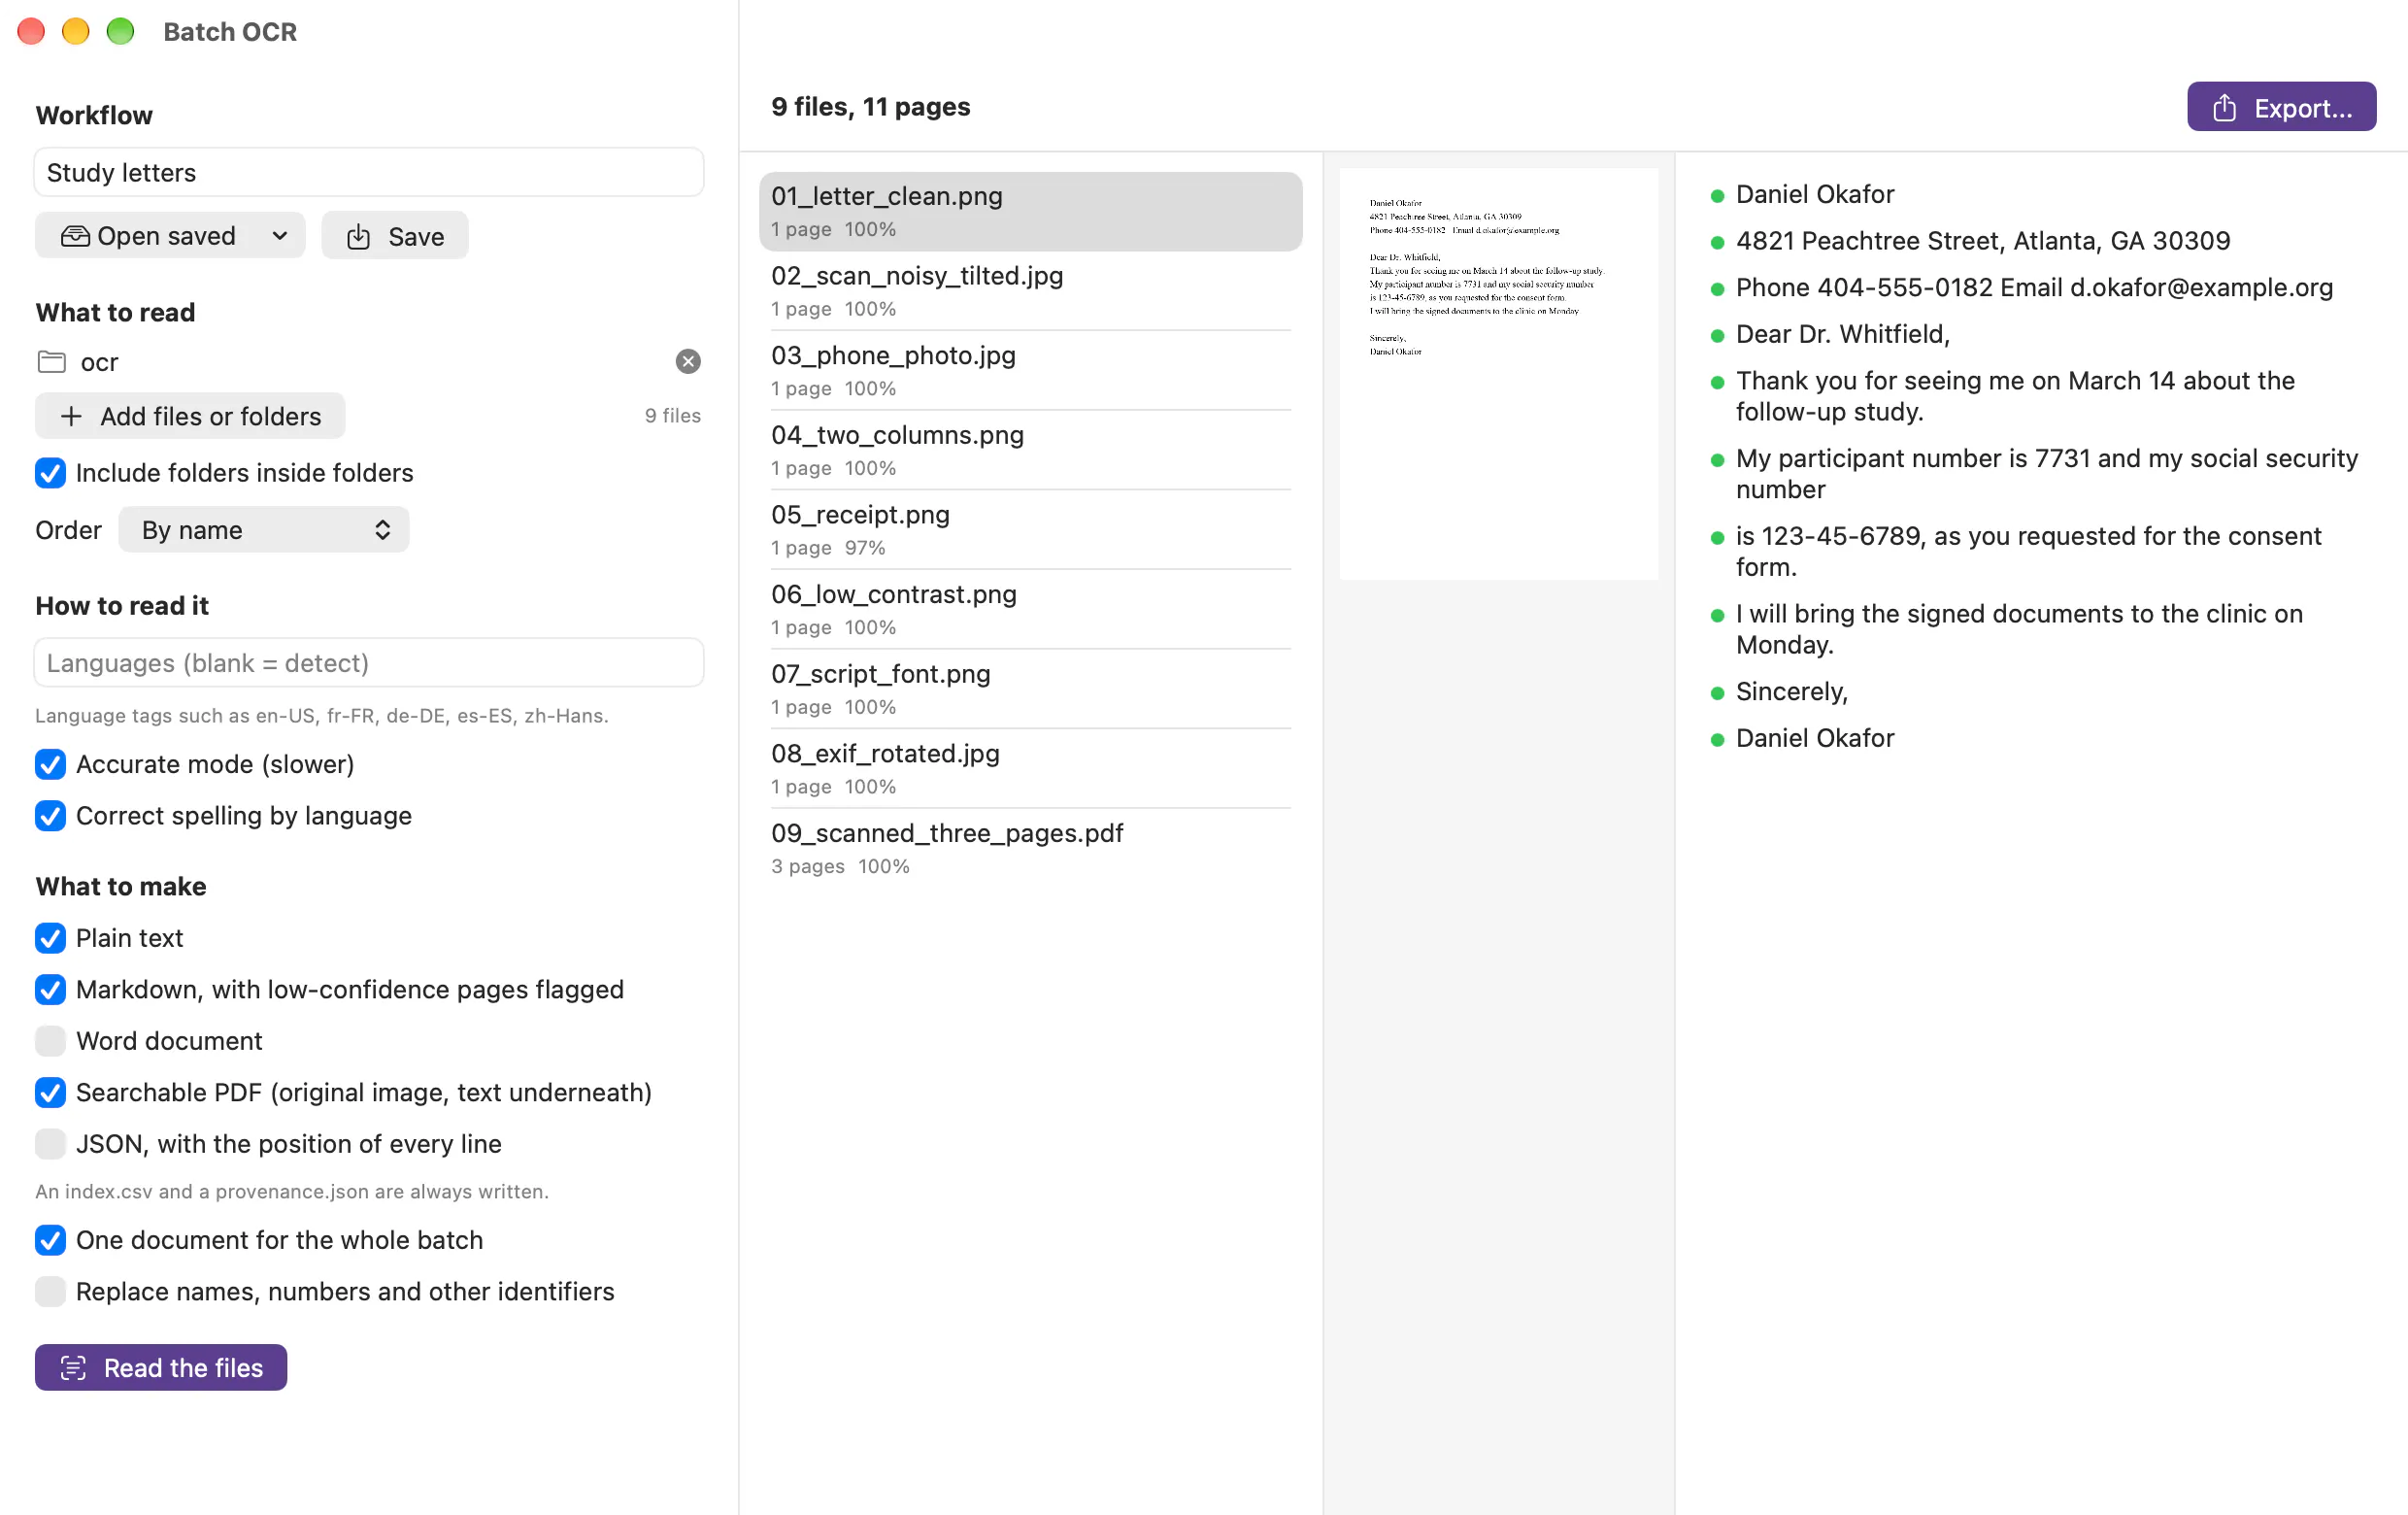The image size is (2408, 1515).
Task: Enable Replace names, numbers and other identifiers
Action: 50,1291
